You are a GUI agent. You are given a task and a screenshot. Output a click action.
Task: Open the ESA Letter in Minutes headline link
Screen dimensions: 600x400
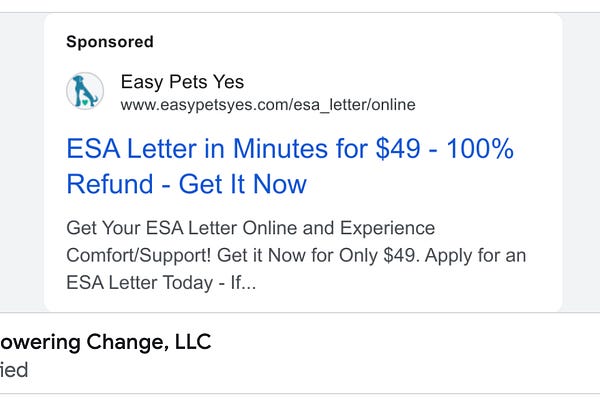click(x=290, y=166)
